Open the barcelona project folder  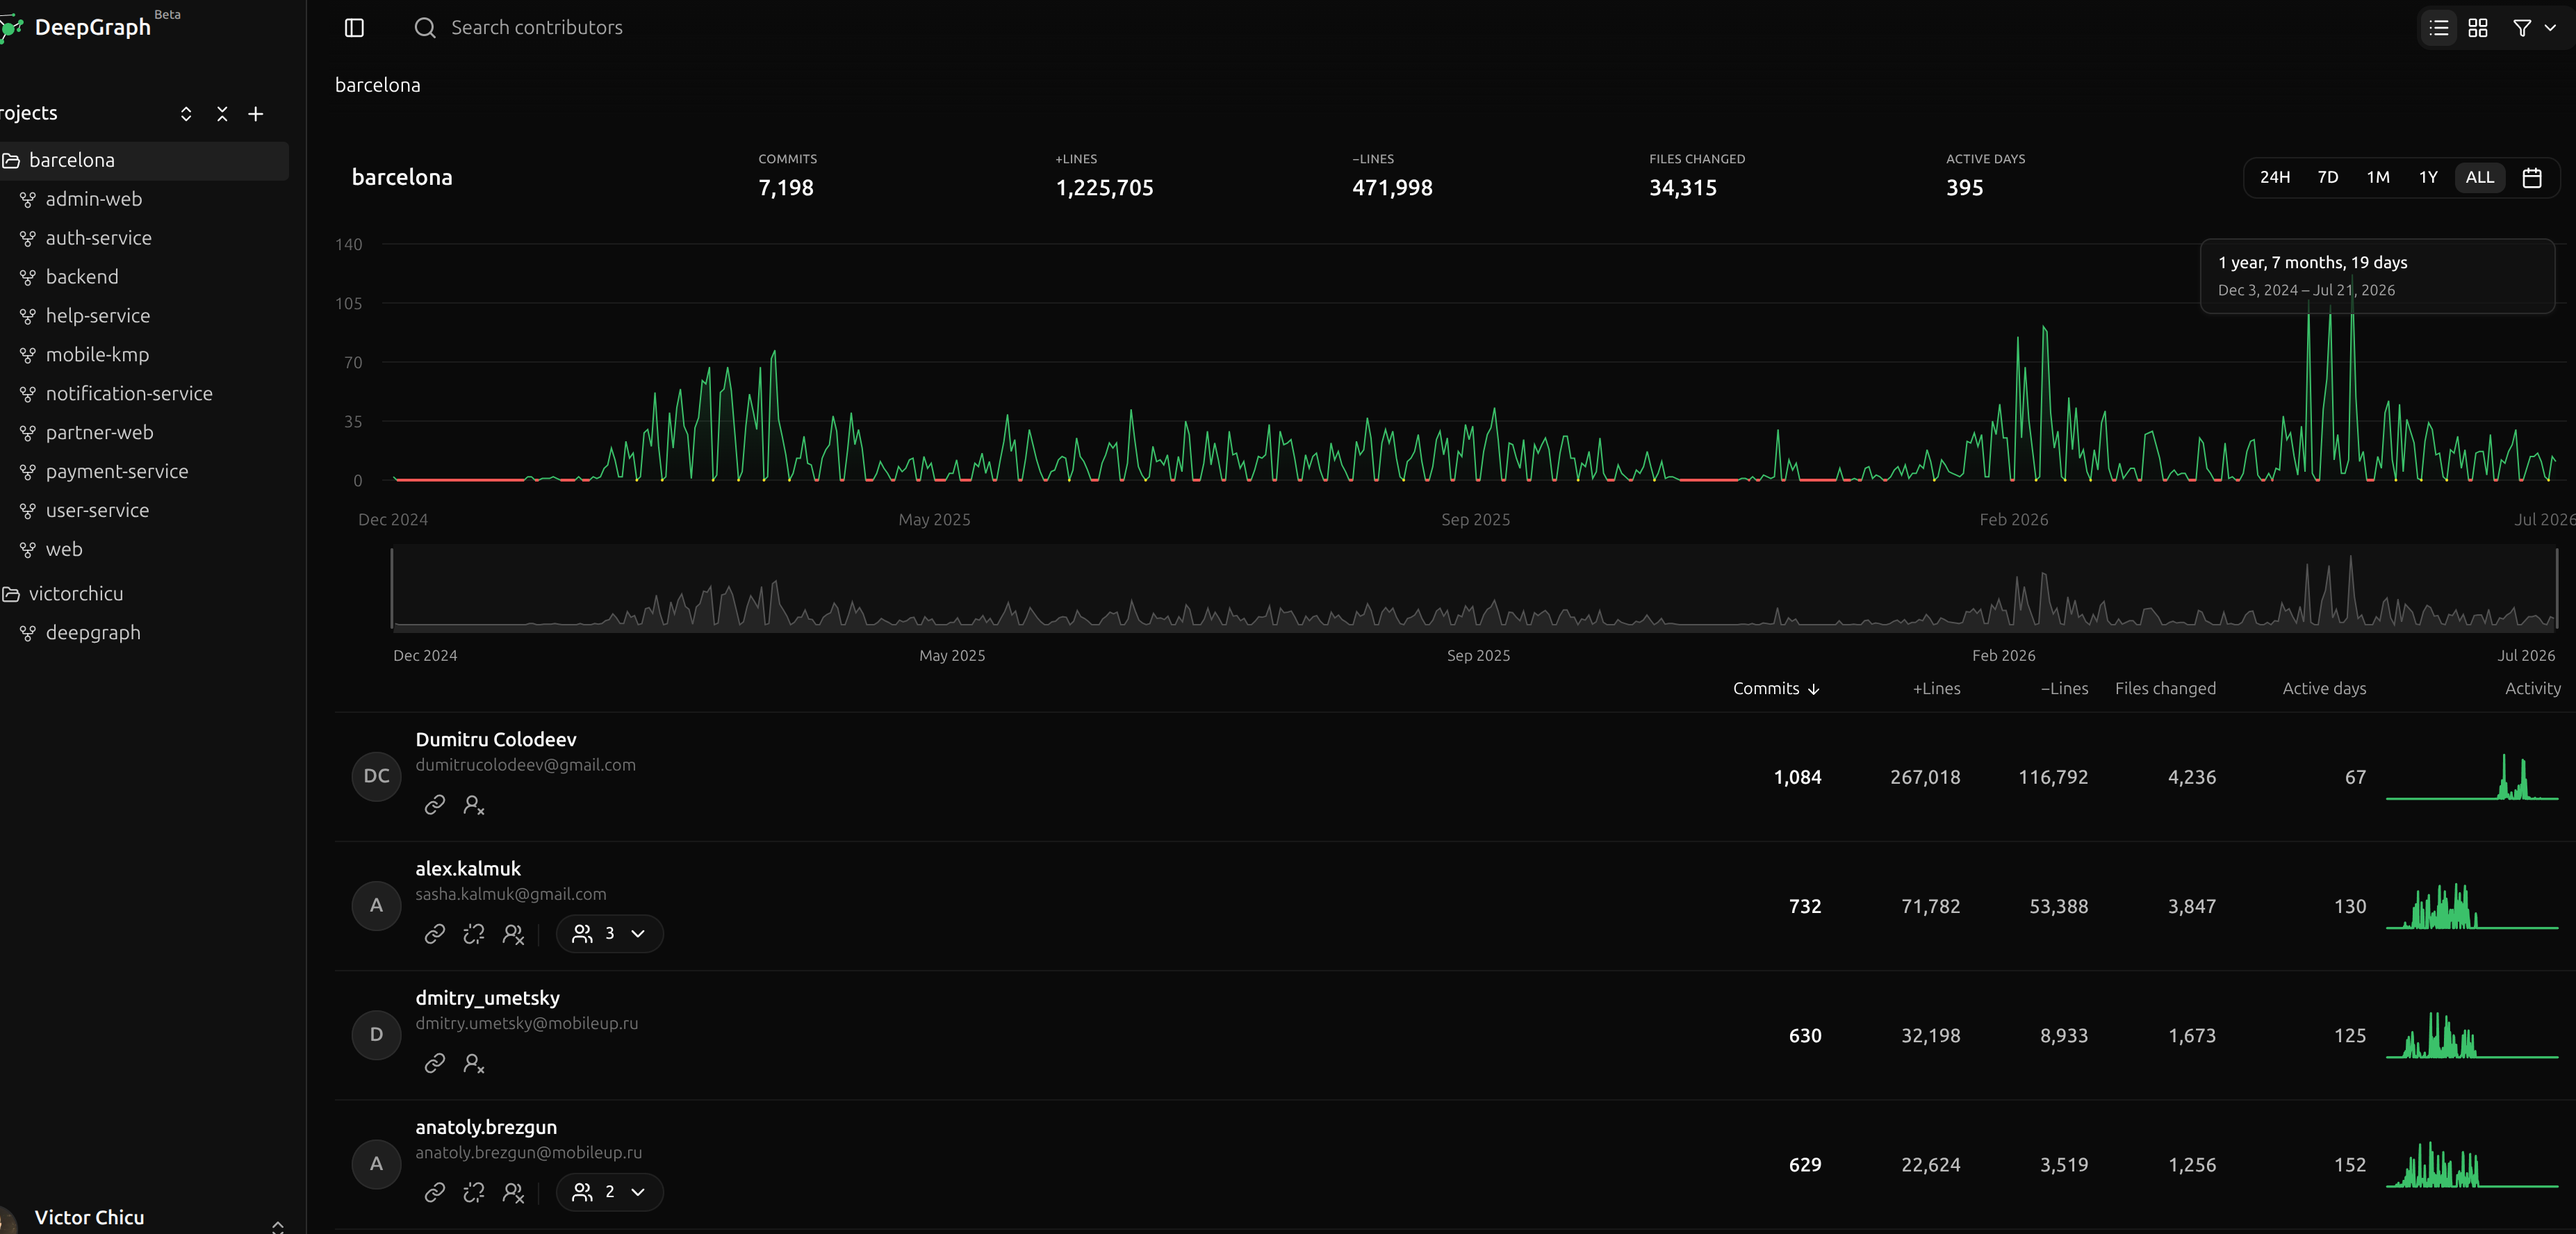point(144,160)
